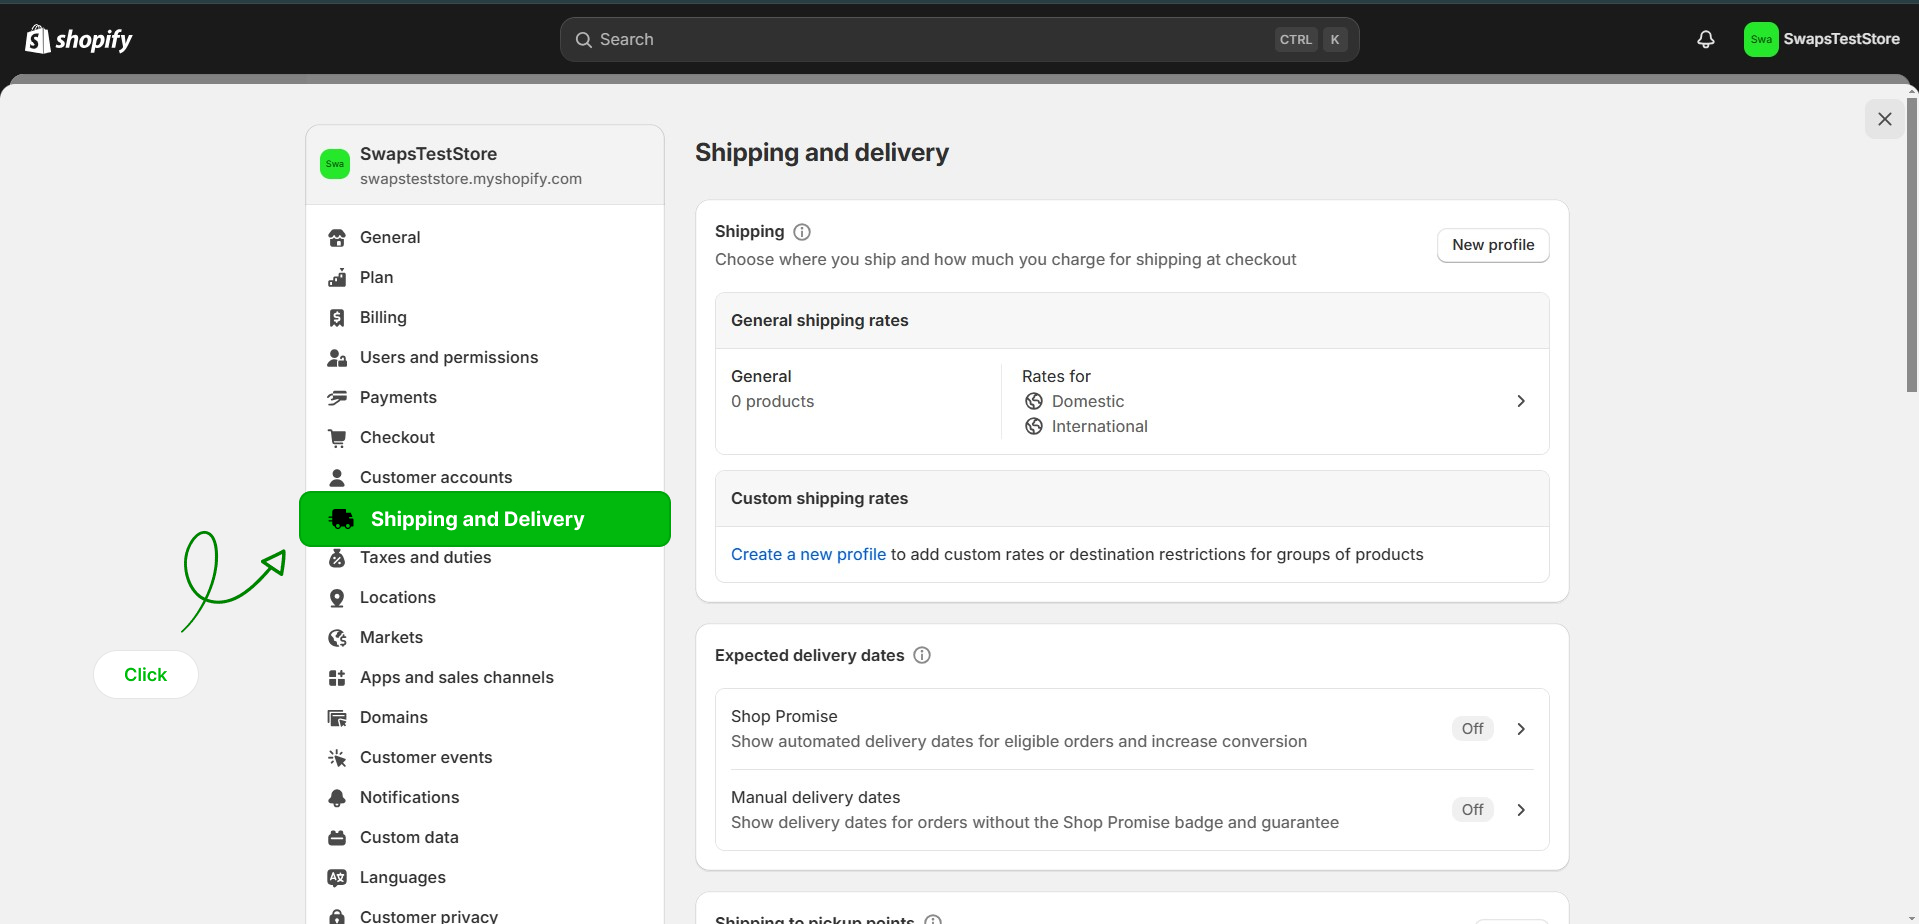
Task: Click the Custom shipping rates heading
Action: click(819, 499)
